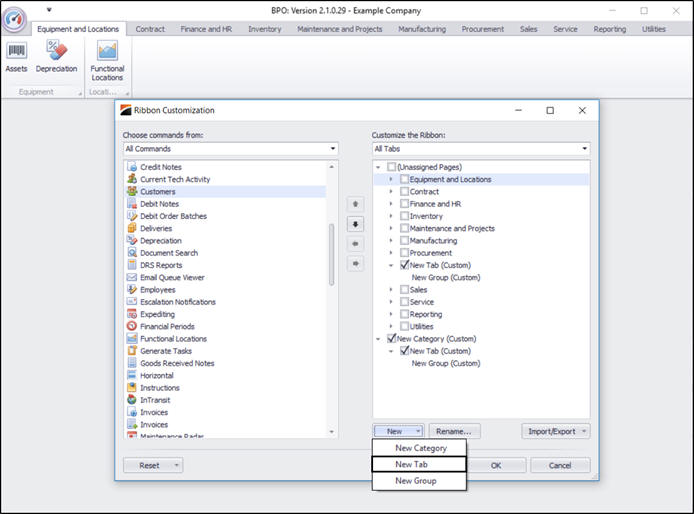Switch to the Utilities ribbon tab

pos(654,29)
